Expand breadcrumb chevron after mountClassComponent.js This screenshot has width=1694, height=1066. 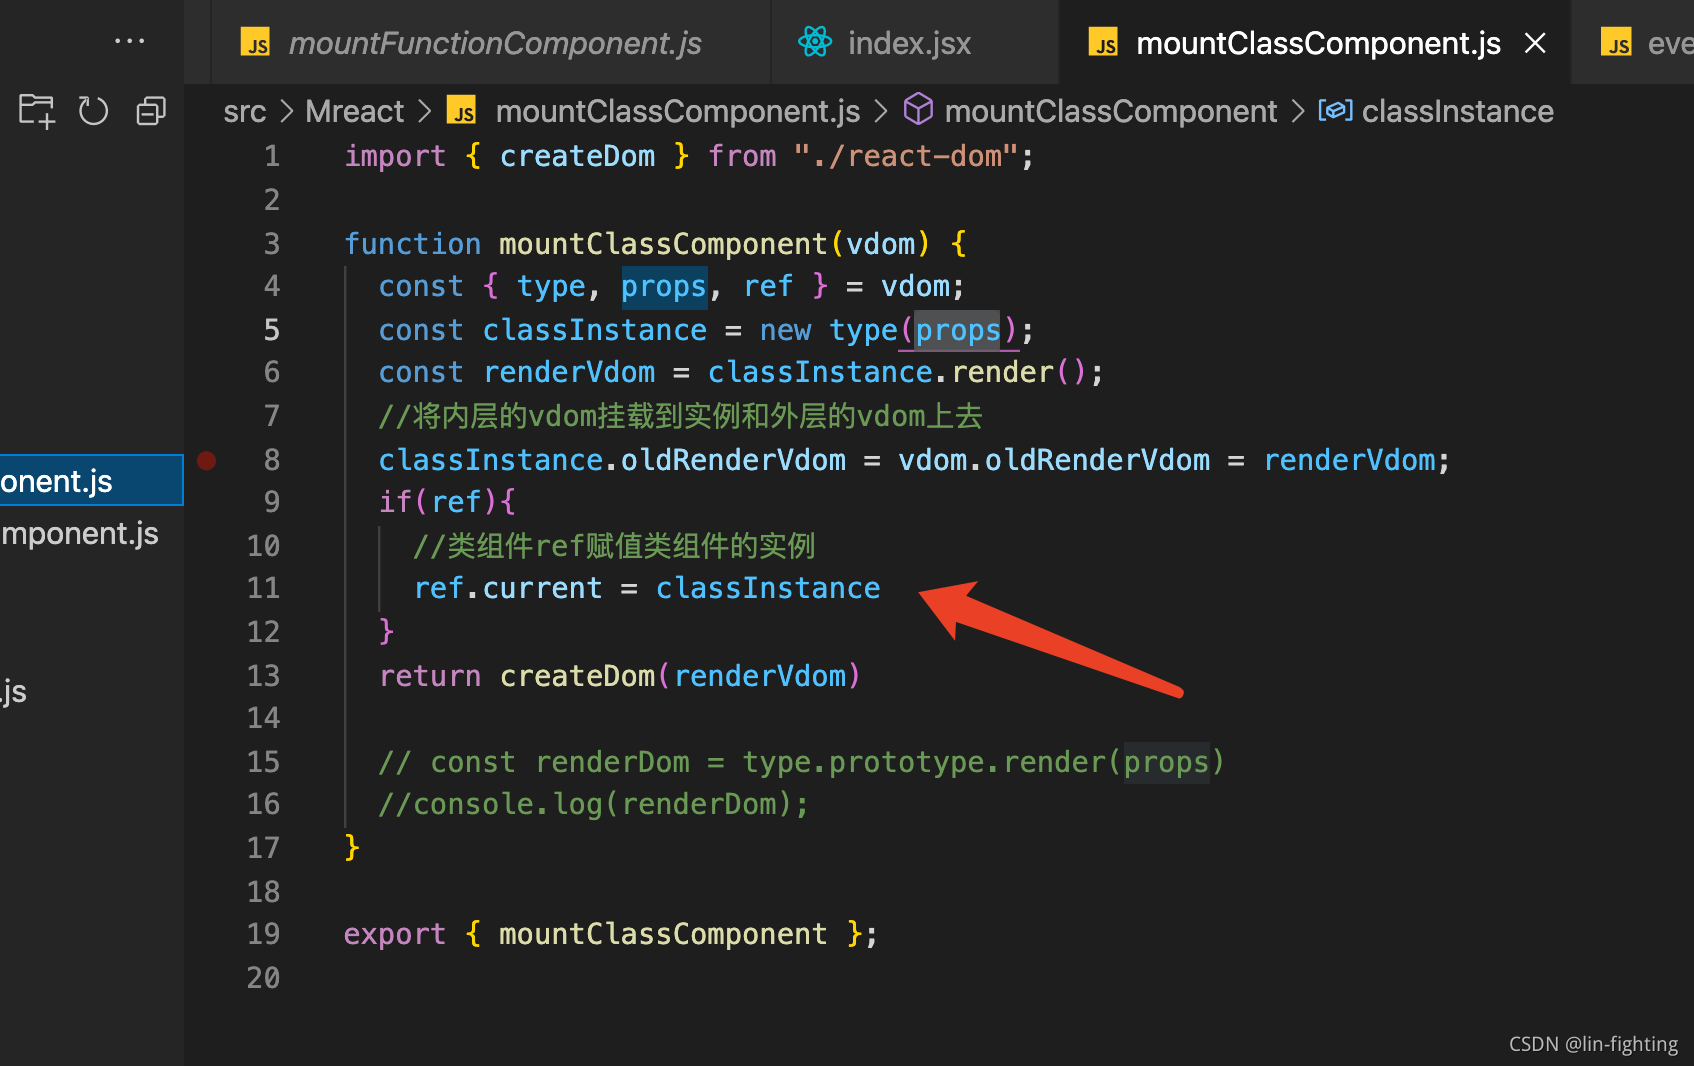click(x=881, y=111)
